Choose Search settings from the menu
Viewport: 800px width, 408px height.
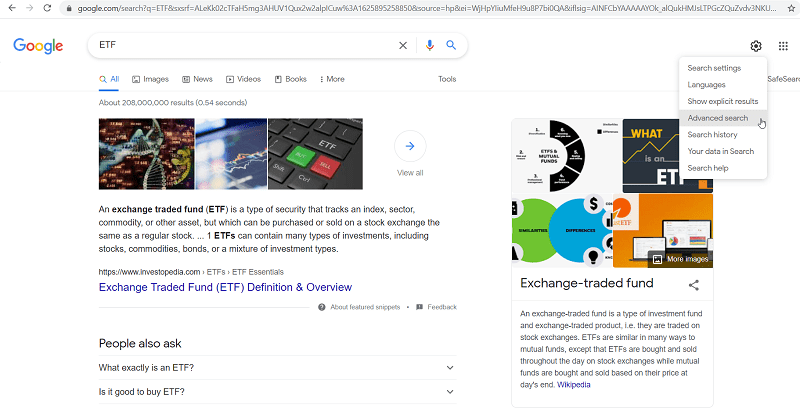tap(723, 68)
